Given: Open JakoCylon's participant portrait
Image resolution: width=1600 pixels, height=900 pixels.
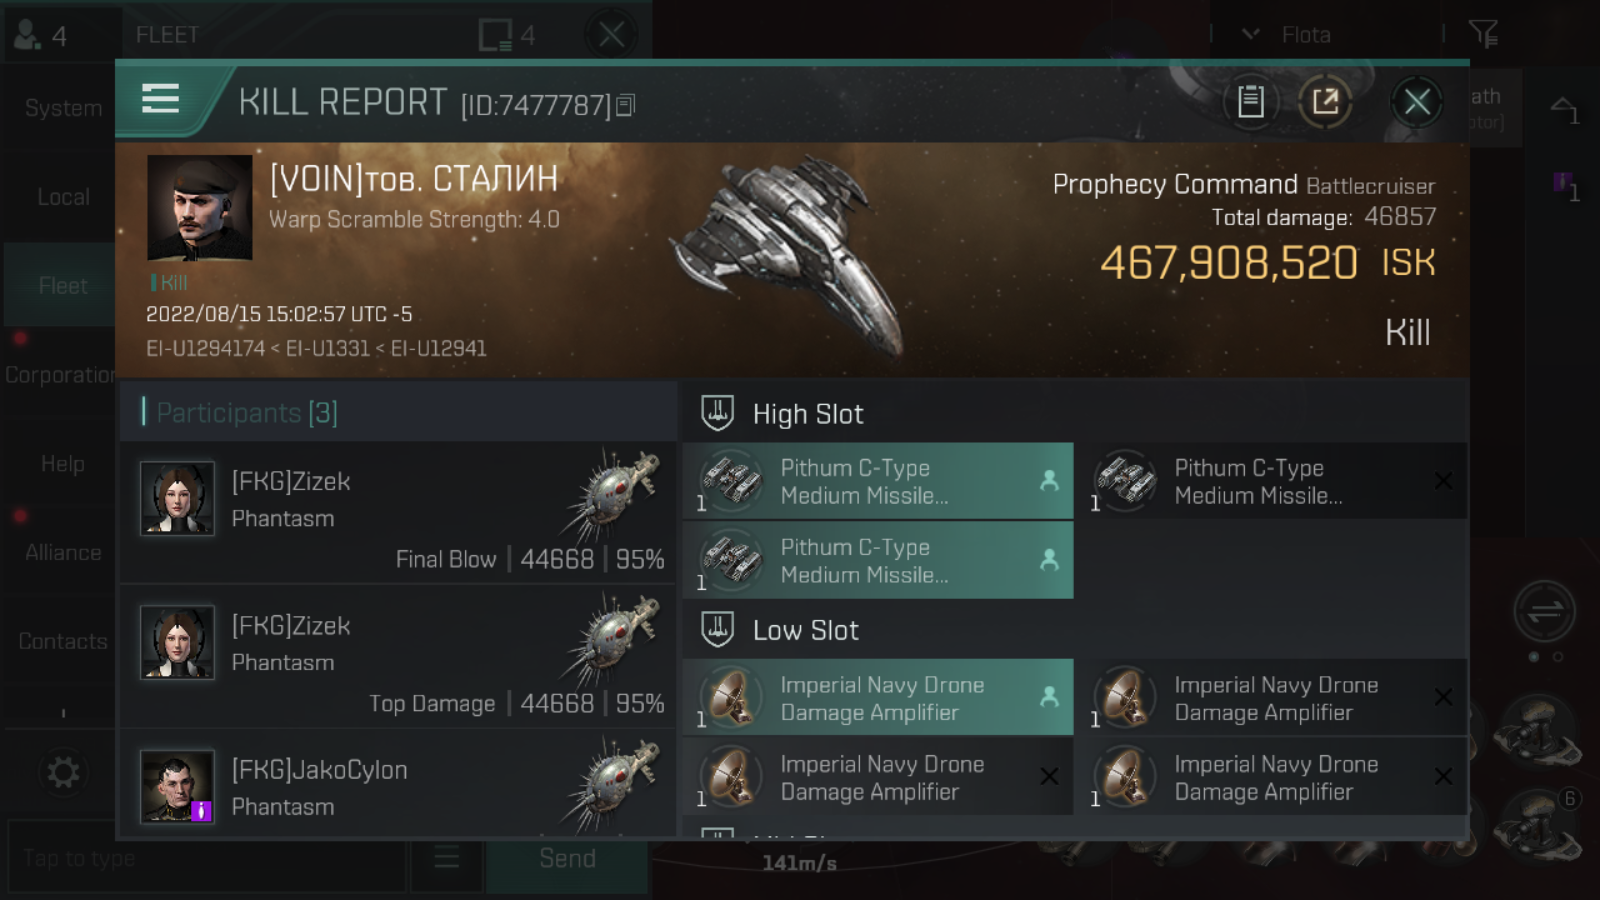Looking at the screenshot, I should 177,786.
